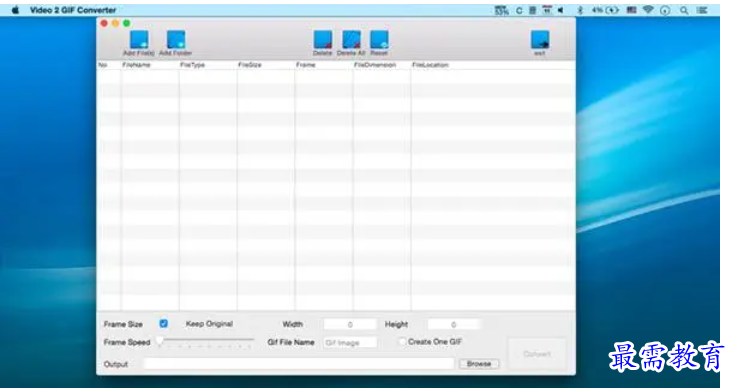
Task: Click the Width input field
Action: tap(350, 324)
